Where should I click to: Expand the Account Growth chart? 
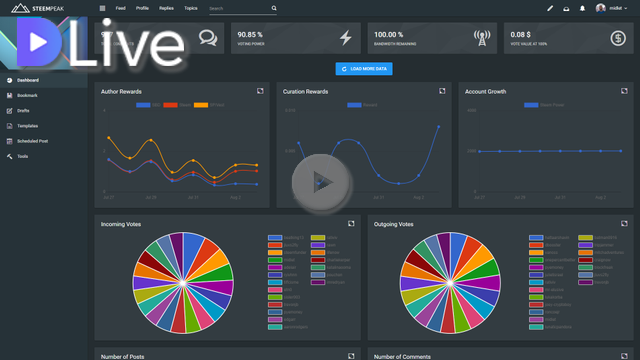click(x=624, y=91)
